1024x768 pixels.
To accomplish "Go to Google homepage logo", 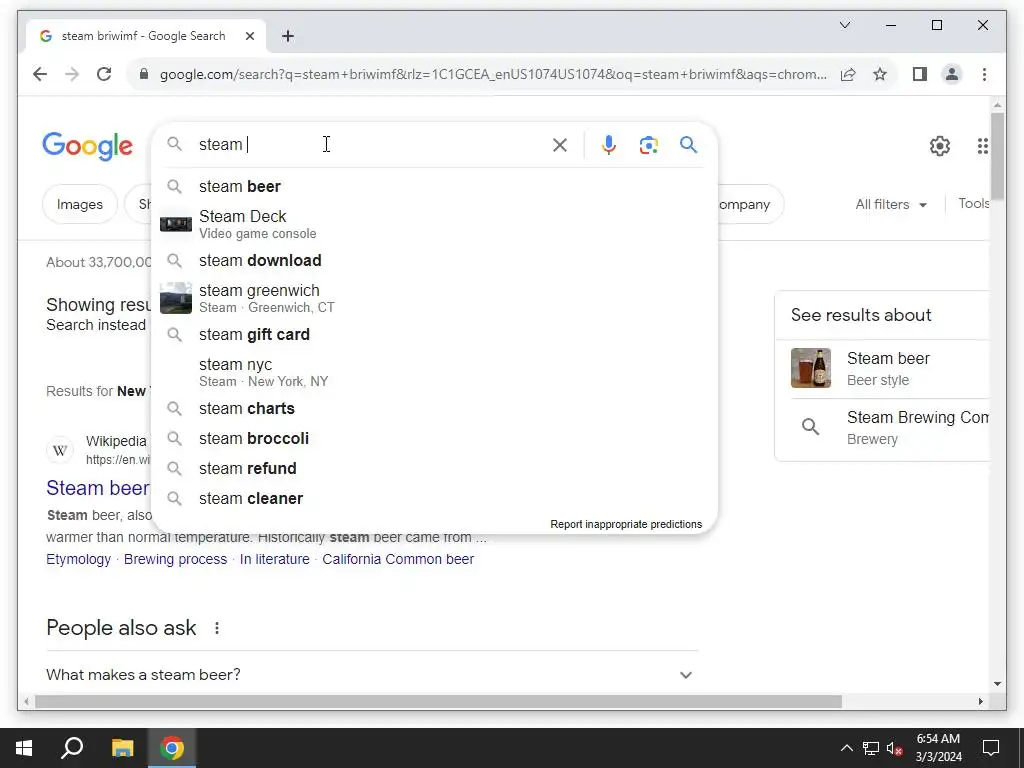I will click(x=88, y=146).
